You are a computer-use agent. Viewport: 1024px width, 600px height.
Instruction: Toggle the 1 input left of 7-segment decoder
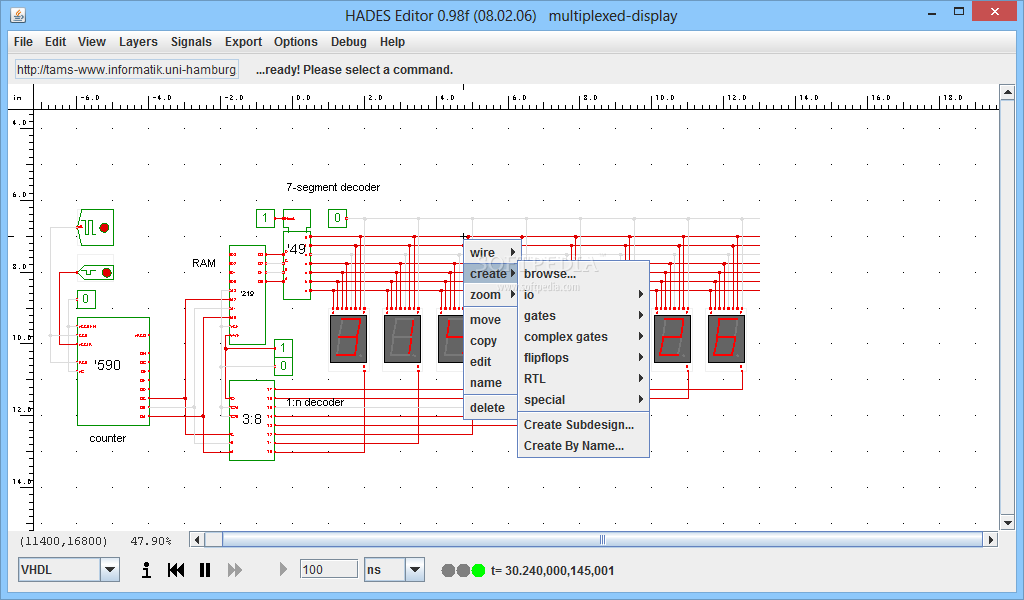(x=265, y=218)
